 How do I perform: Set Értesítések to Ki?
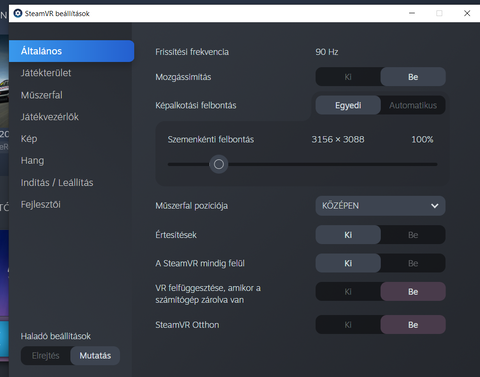(x=348, y=235)
